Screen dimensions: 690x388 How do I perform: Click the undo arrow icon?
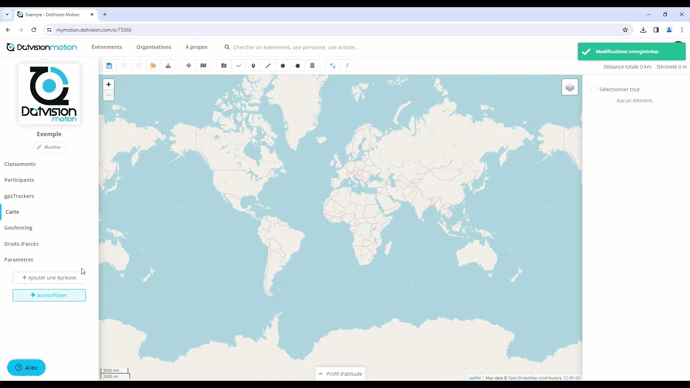coord(124,66)
